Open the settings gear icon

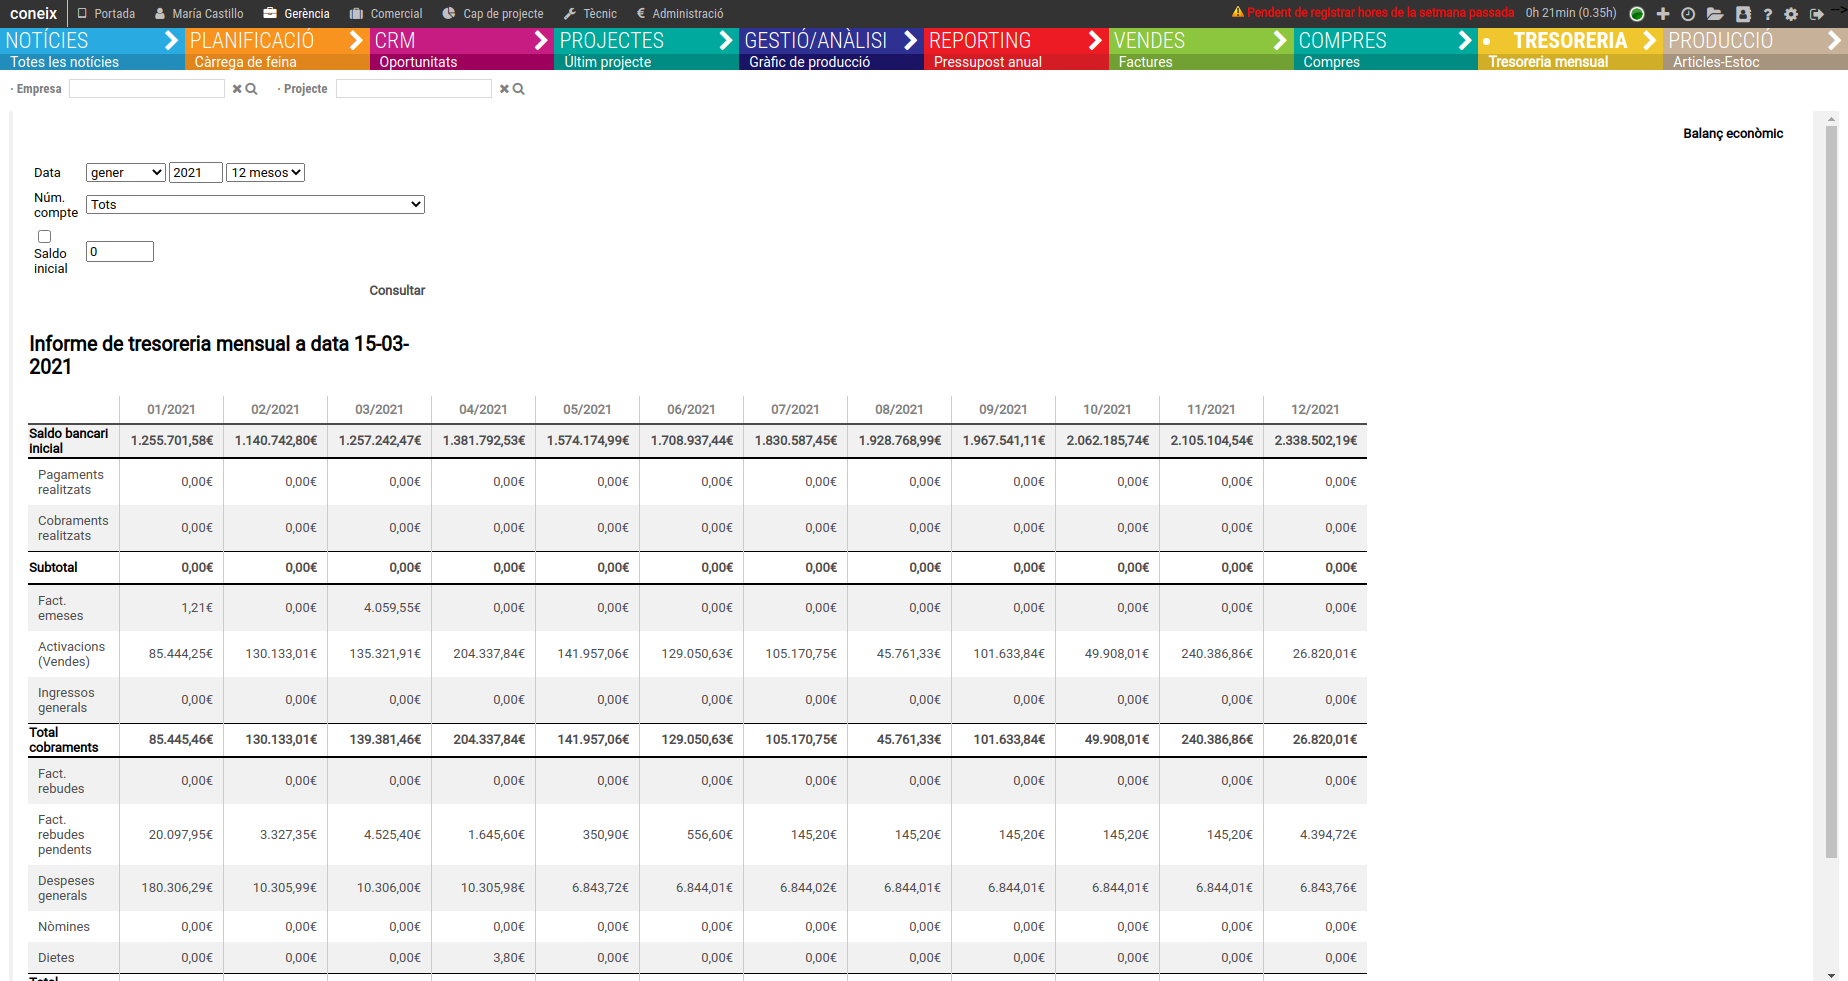(1791, 14)
